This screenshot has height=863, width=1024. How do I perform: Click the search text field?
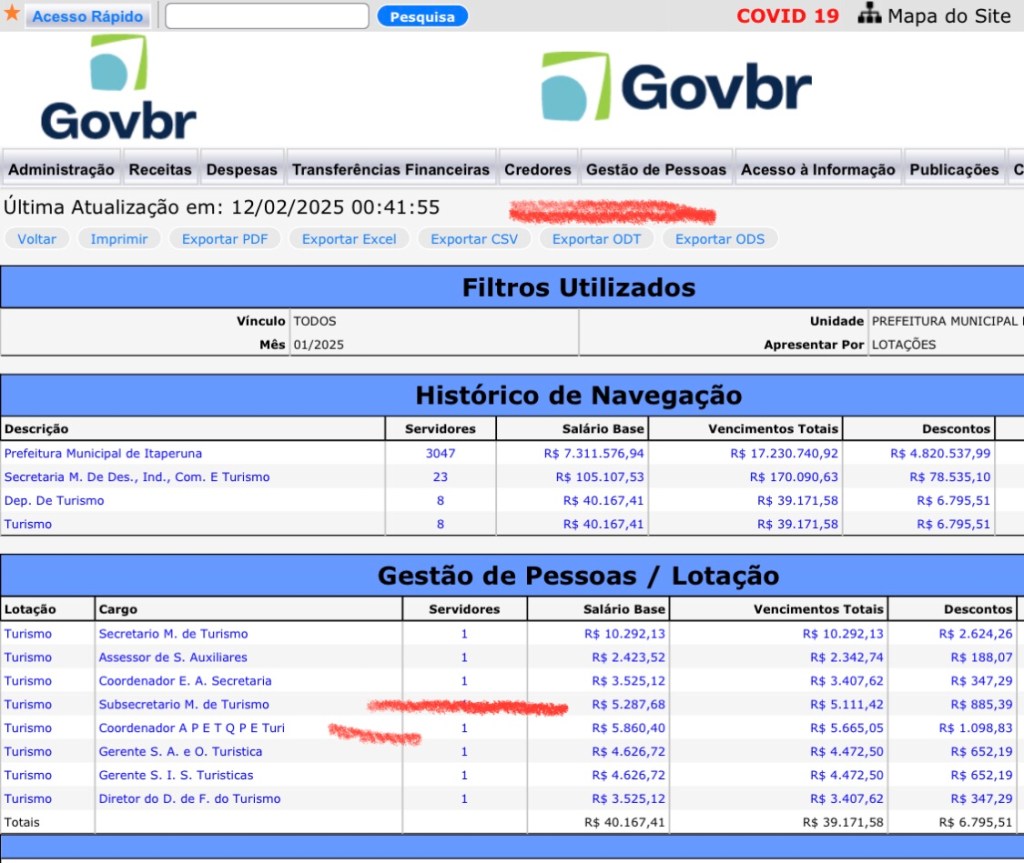[x=266, y=16]
